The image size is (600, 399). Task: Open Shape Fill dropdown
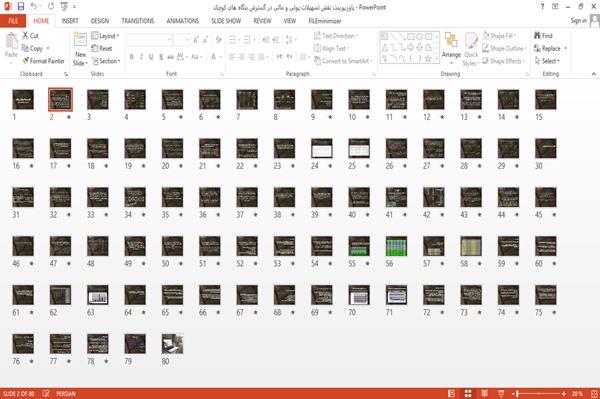coord(499,36)
